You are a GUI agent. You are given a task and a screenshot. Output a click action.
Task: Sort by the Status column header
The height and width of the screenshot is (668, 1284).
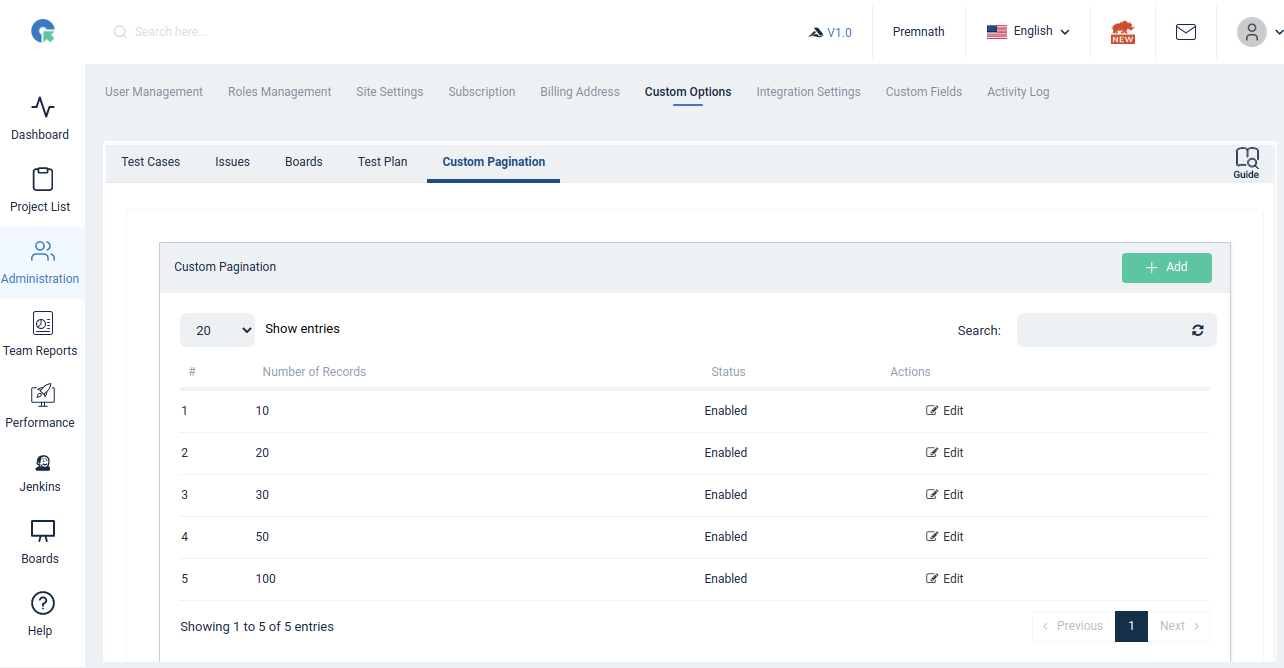click(728, 372)
